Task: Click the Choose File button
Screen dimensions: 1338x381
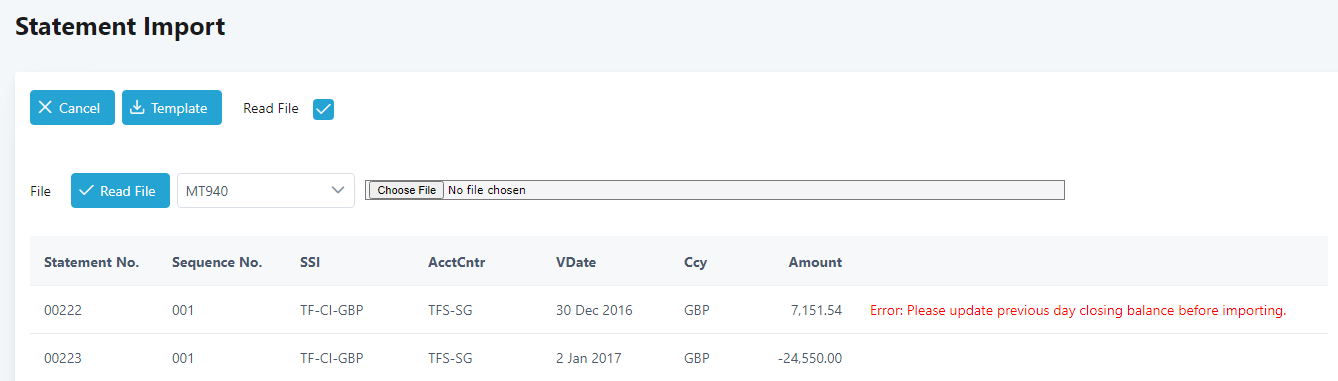Action: pos(405,190)
